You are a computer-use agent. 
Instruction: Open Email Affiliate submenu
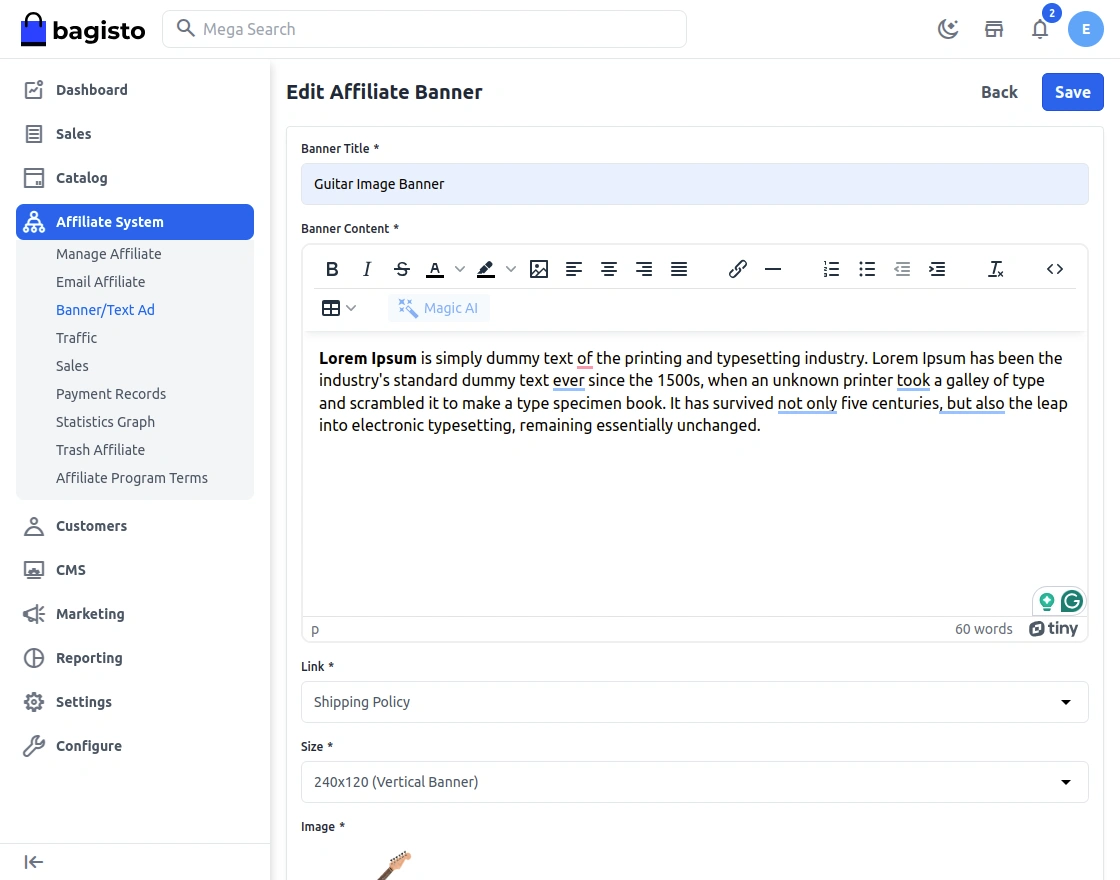[x=101, y=281]
